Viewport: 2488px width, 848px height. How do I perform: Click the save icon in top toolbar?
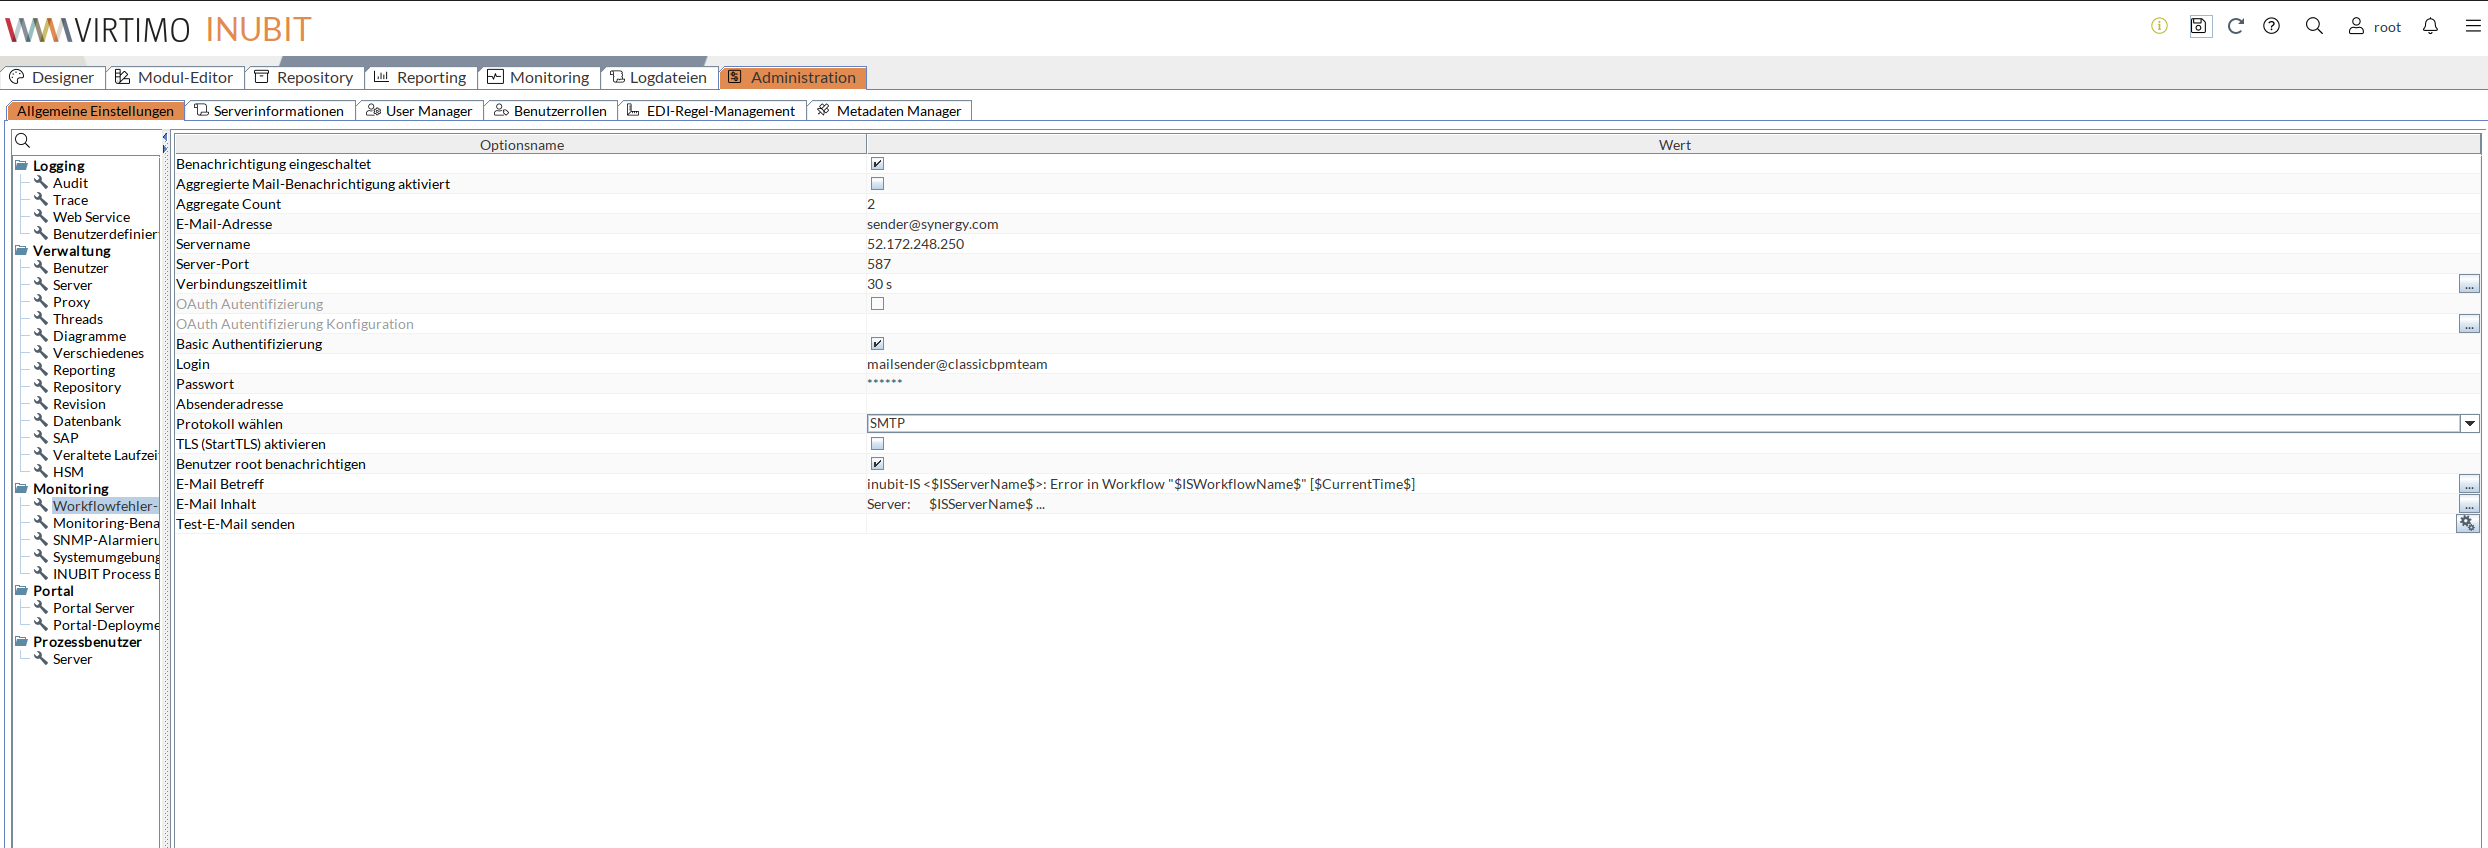(2199, 26)
